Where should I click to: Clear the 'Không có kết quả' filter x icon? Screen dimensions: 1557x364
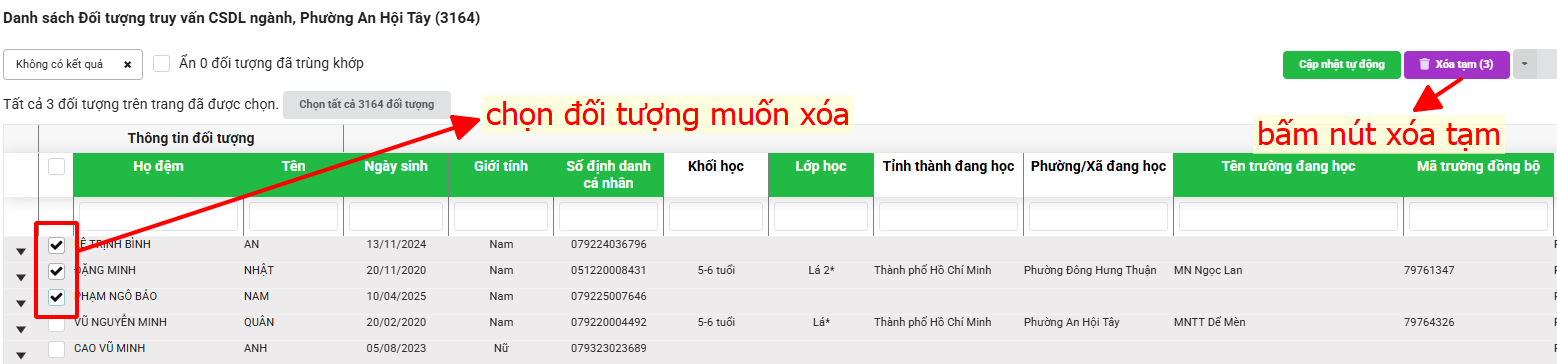pyautogui.click(x=127, y=64)
